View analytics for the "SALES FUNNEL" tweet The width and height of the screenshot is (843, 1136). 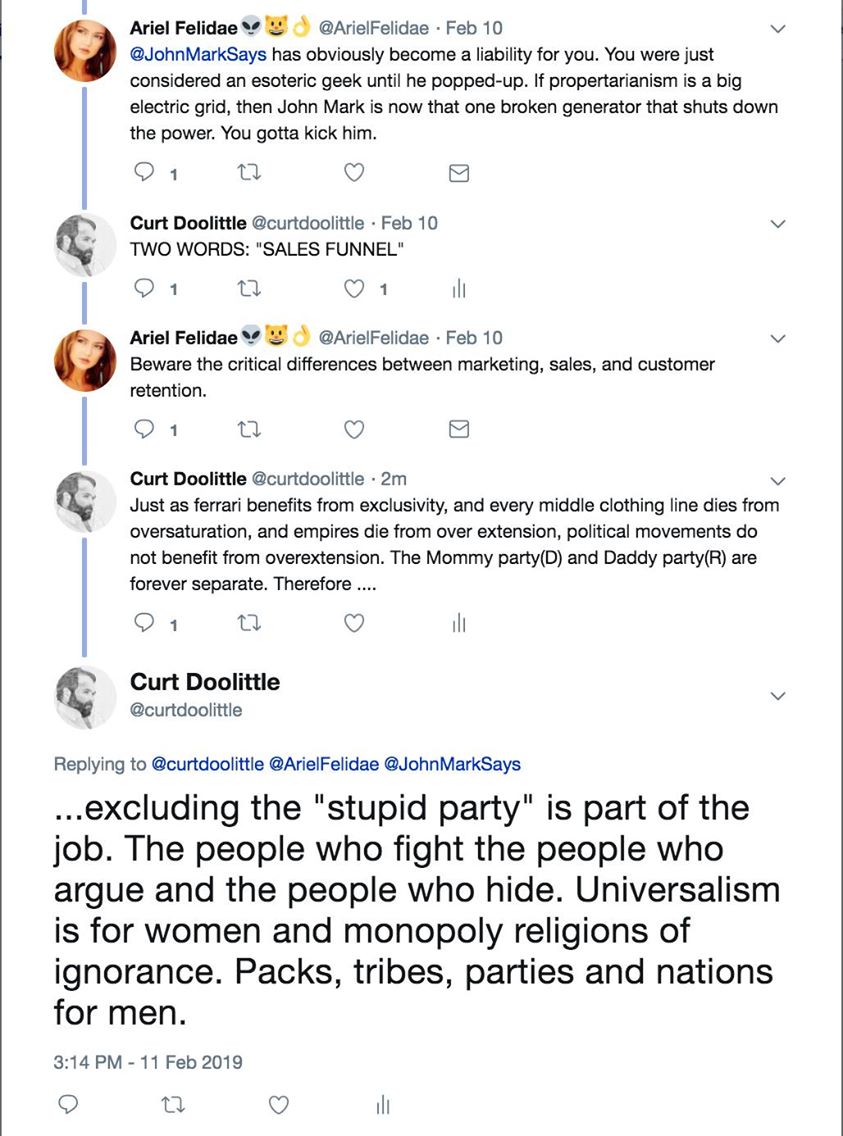point(458,290)
